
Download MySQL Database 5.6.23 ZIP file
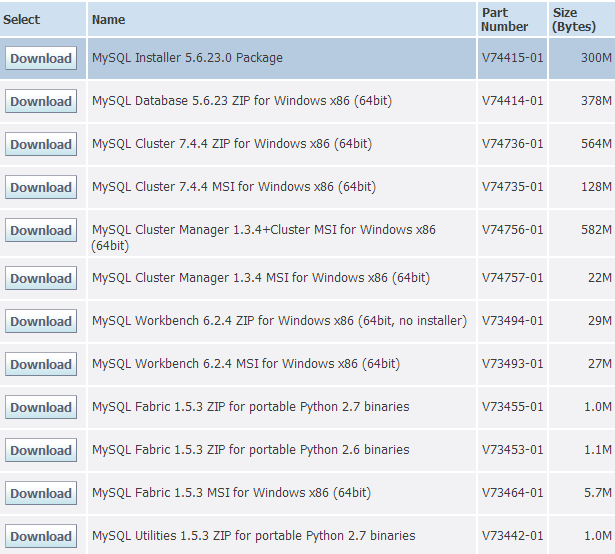click(41, 101)
